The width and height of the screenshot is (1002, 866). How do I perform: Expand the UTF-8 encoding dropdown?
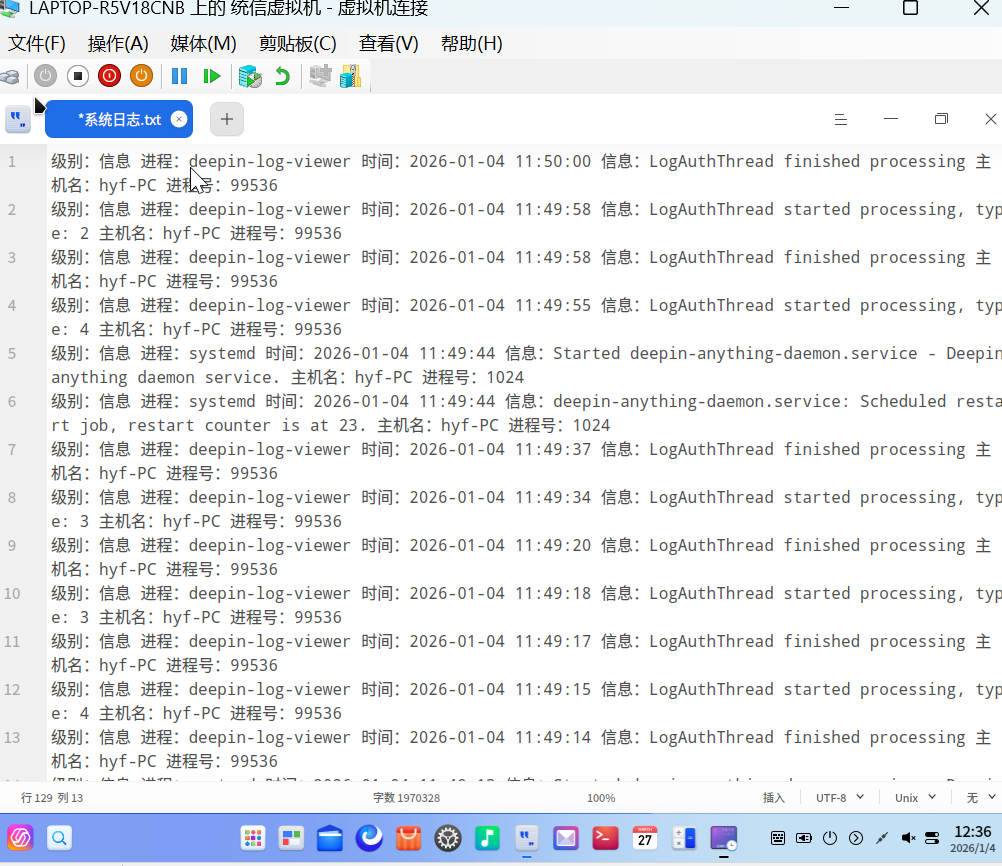tap(838, 798)
